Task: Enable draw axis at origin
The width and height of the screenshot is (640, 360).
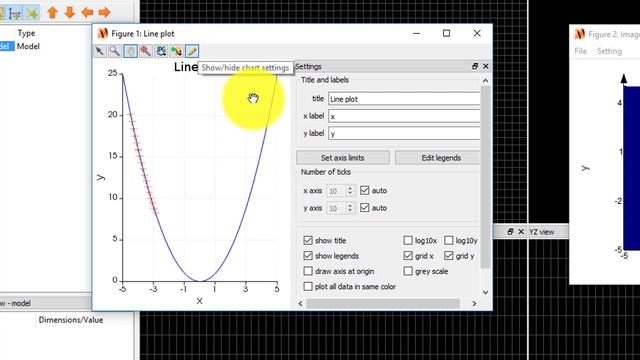Action: pos(308,271)
